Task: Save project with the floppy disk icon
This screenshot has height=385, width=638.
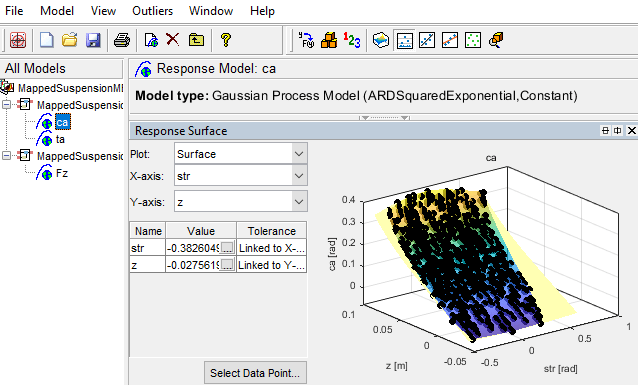Action: [x=93, y=40]
